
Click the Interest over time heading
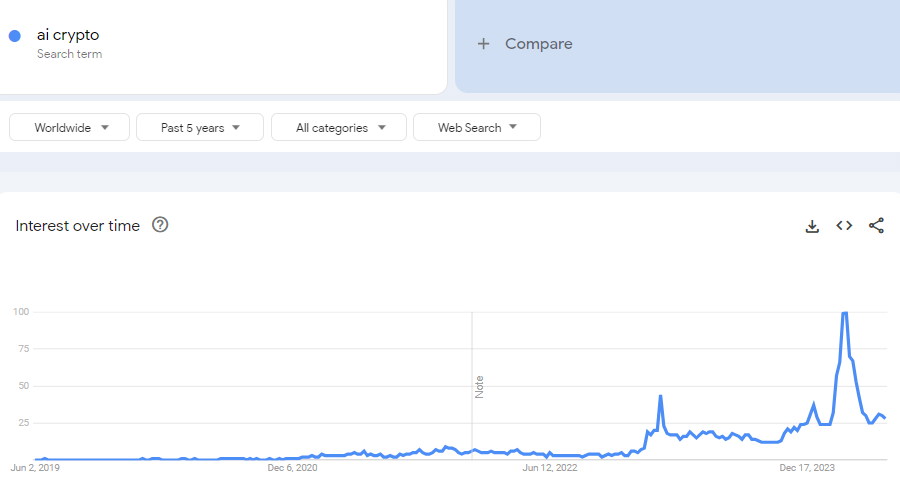(x=78, y=226)
